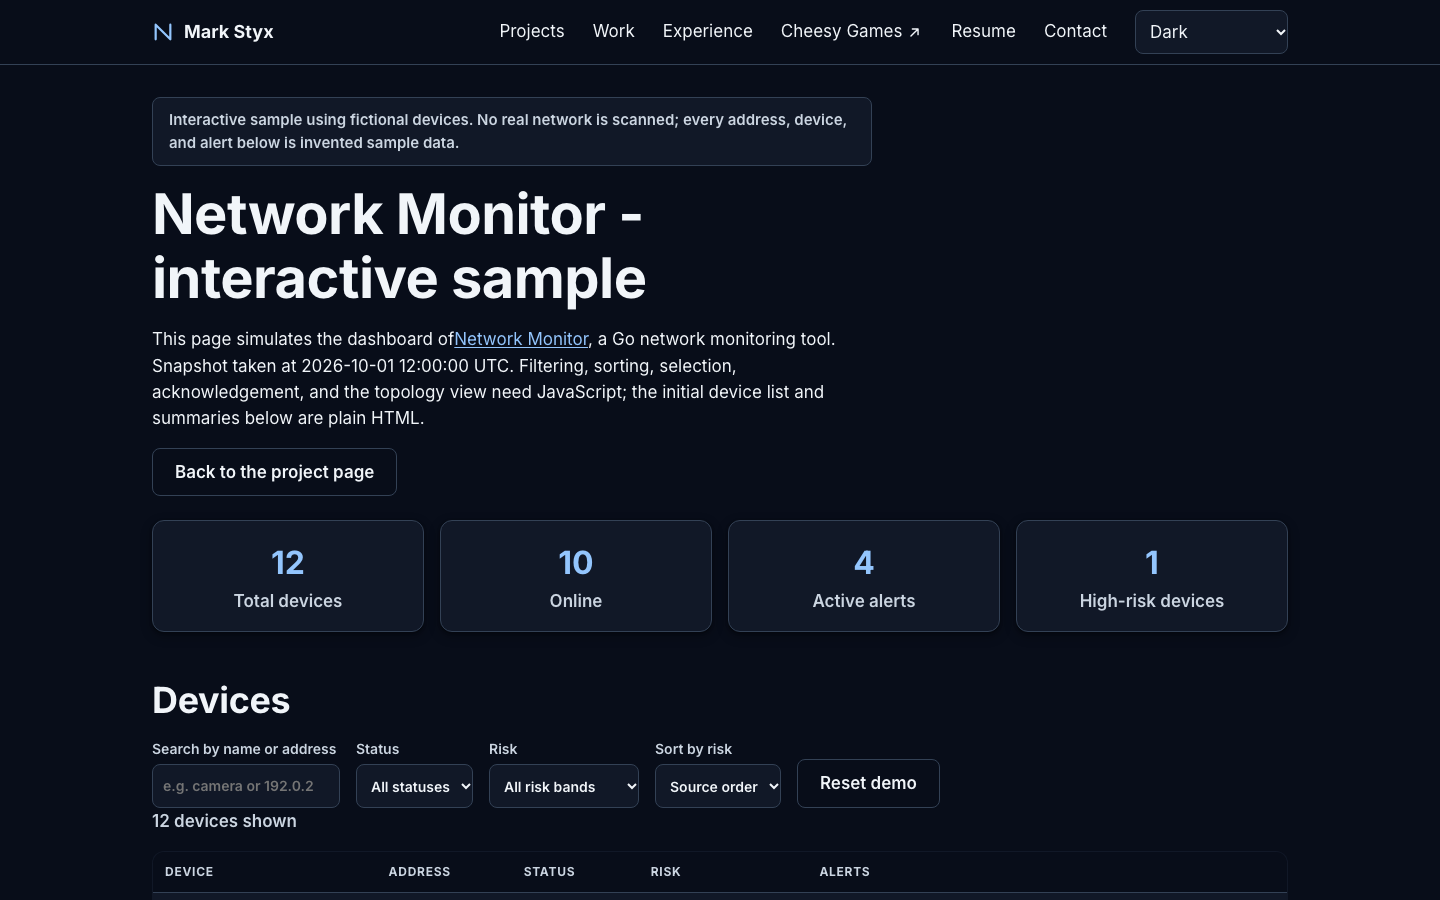This screenshot has width=1440, height=900.
Task: Open the Mark Styx home link
Action: 213,32
